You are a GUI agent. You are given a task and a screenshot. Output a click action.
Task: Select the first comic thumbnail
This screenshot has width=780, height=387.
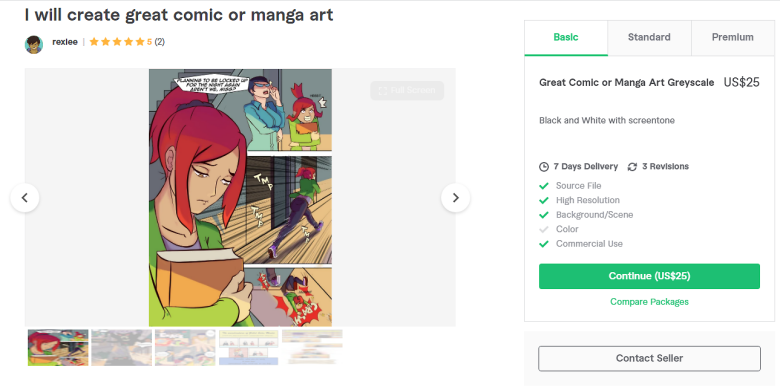[x=58, y=347]
